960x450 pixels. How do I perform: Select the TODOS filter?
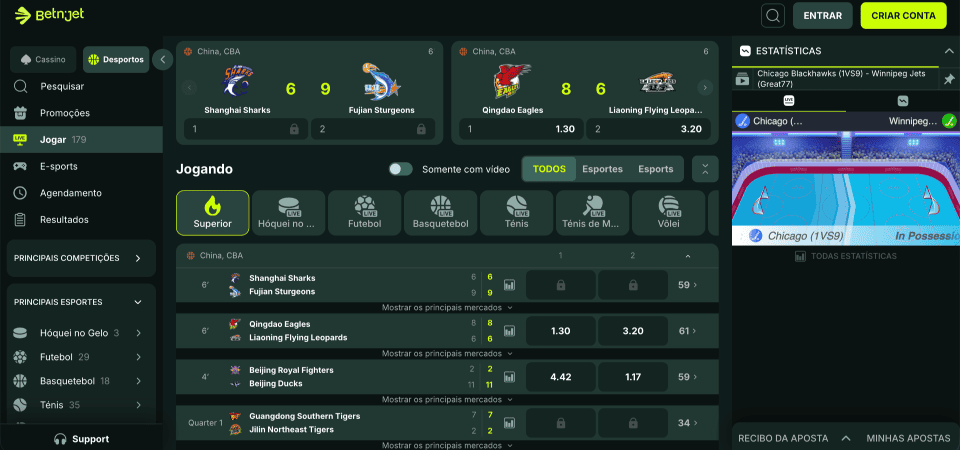pyautogui.click(x=549, y=169)
